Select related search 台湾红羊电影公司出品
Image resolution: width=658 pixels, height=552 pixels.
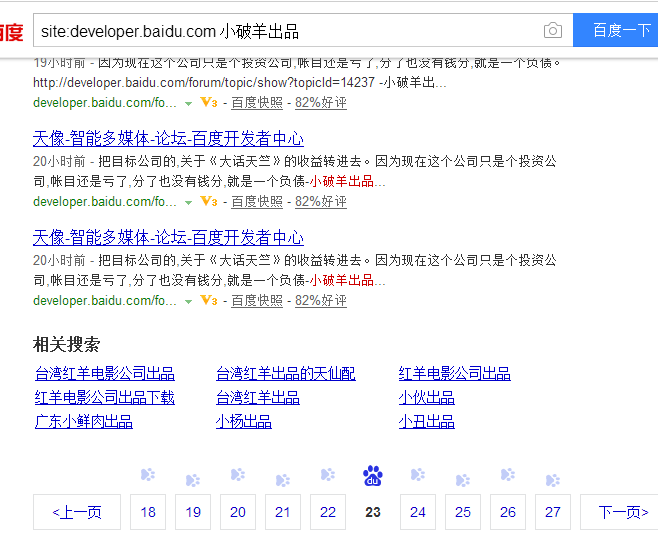pyautogui.click(x=105, y=374)
